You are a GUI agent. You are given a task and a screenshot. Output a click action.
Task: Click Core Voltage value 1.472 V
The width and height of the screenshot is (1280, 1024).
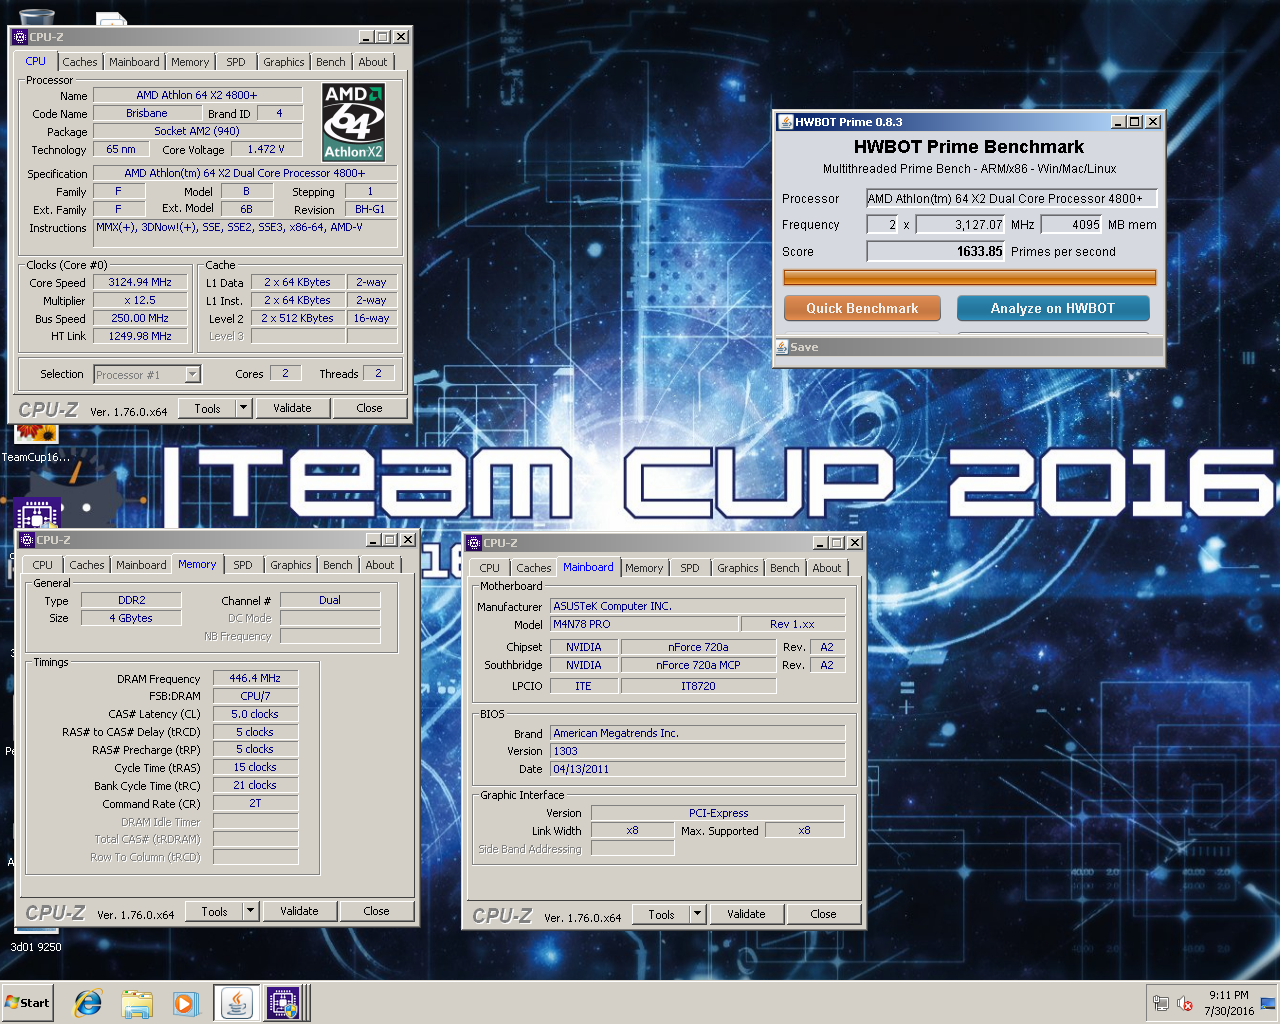(266, 149)
